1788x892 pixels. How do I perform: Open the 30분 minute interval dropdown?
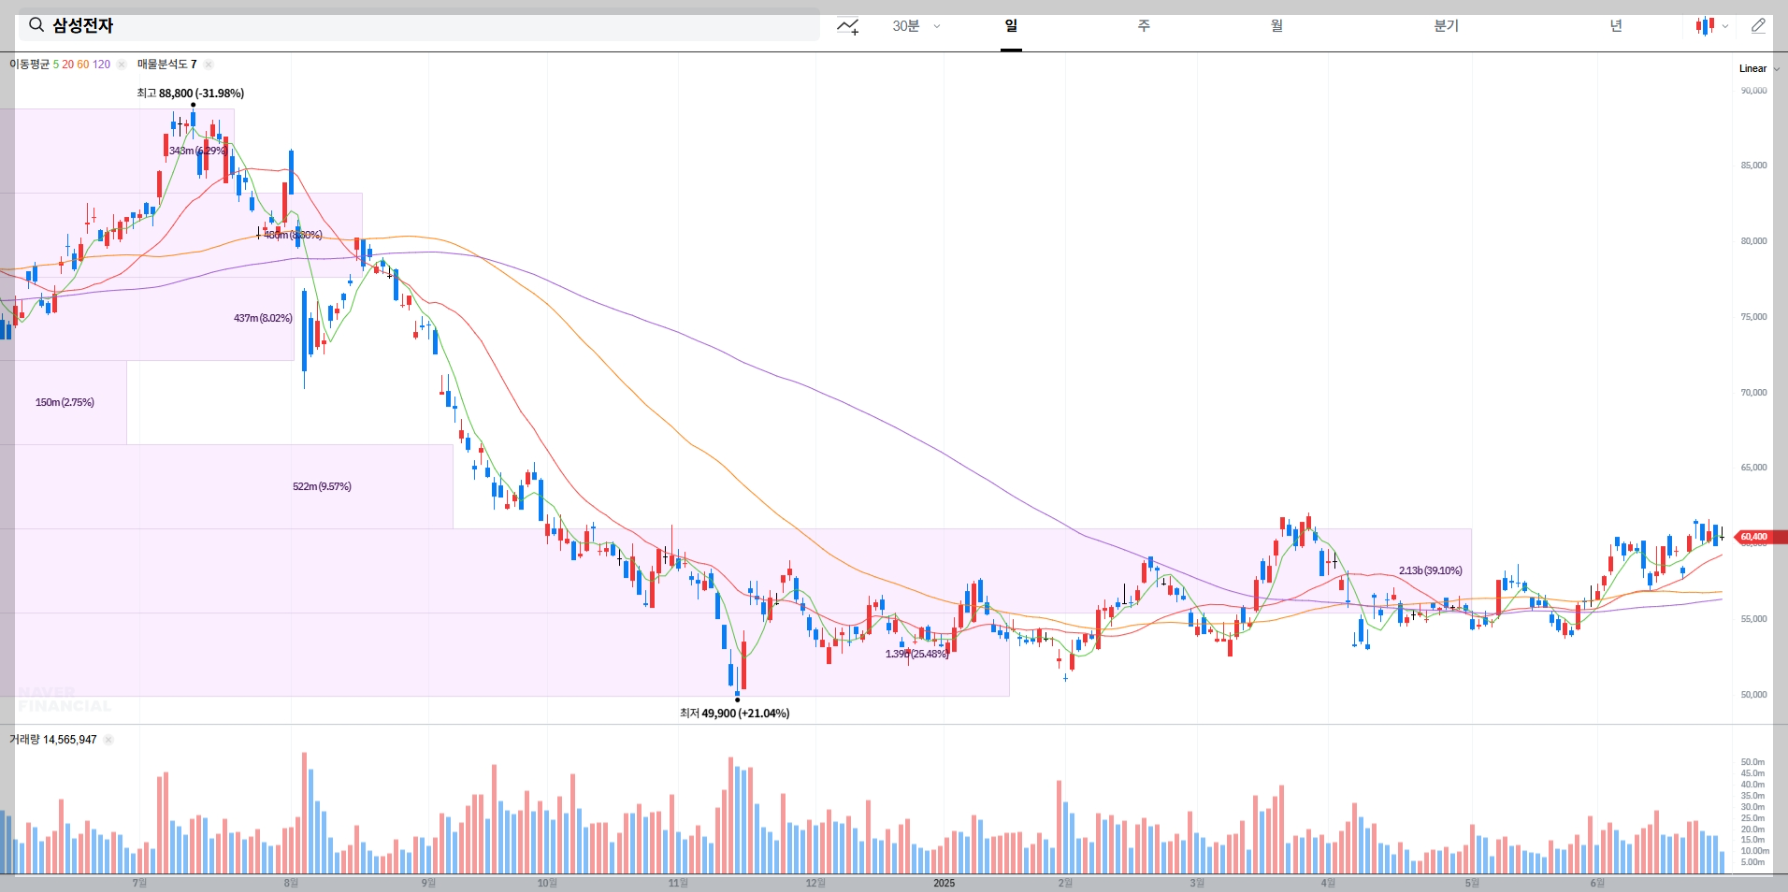pos(916,26)
